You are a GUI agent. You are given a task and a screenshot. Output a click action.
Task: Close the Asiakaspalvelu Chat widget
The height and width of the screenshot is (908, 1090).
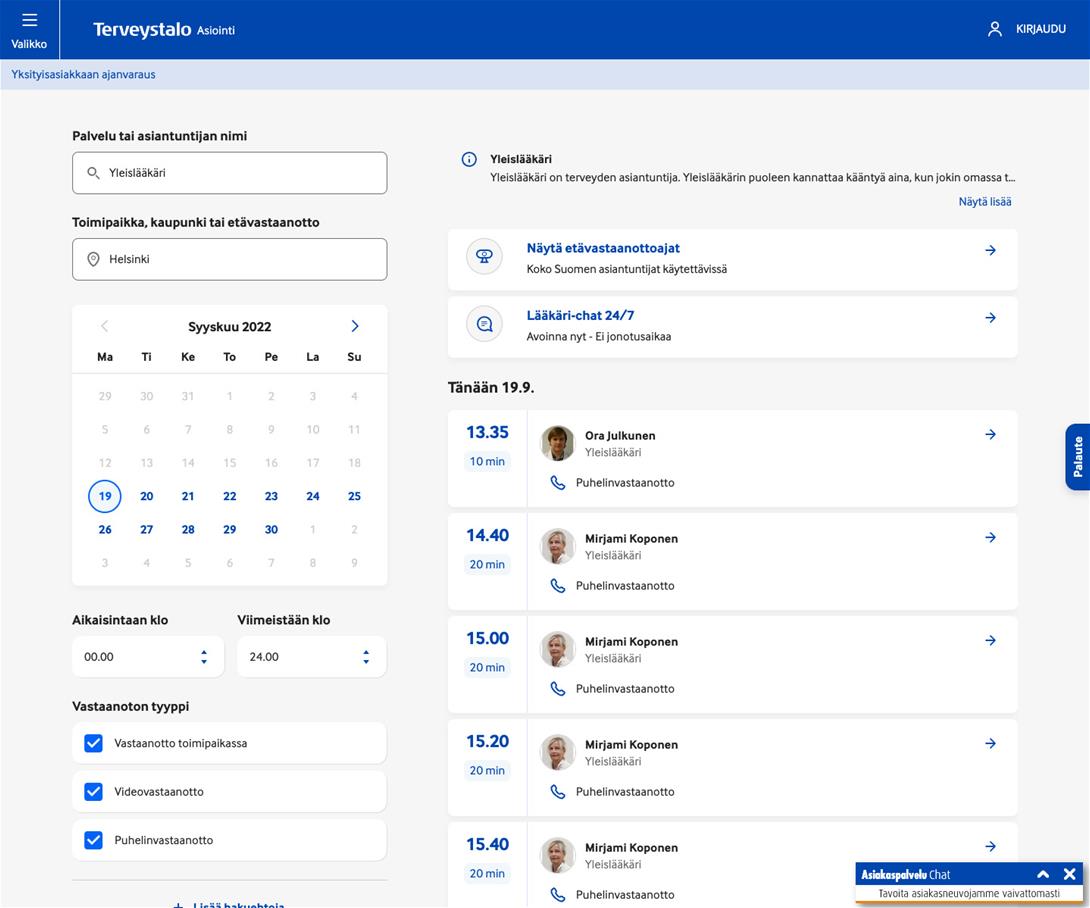(1069, 874)
